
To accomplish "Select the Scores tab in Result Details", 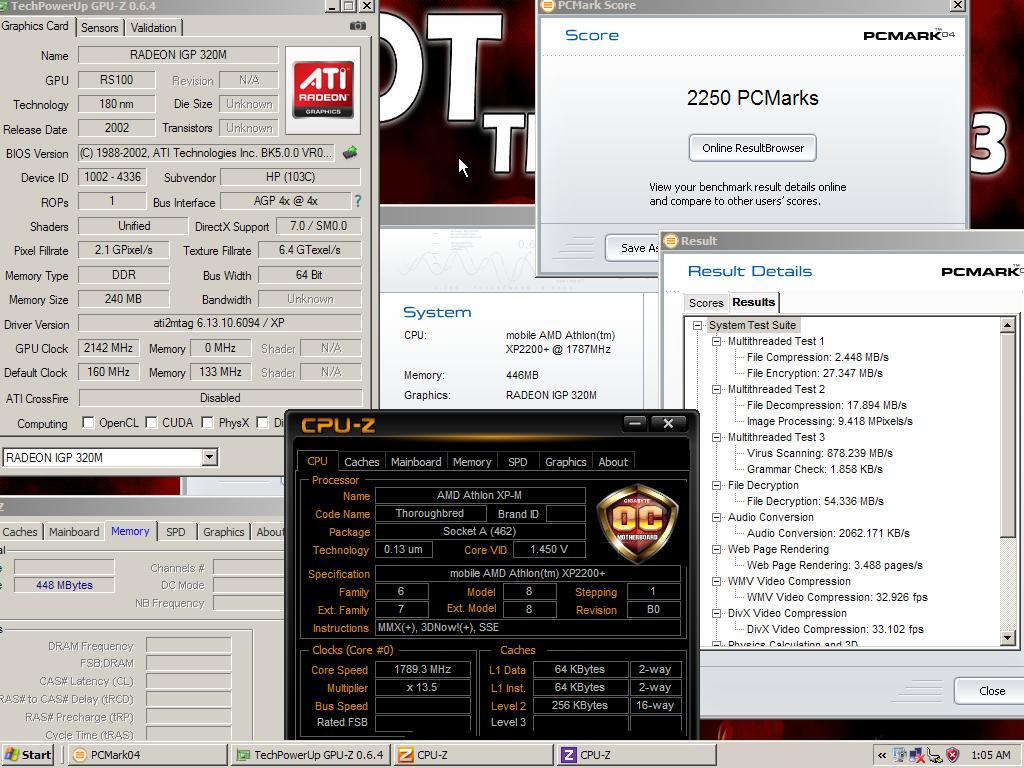I will coord(706,303).
